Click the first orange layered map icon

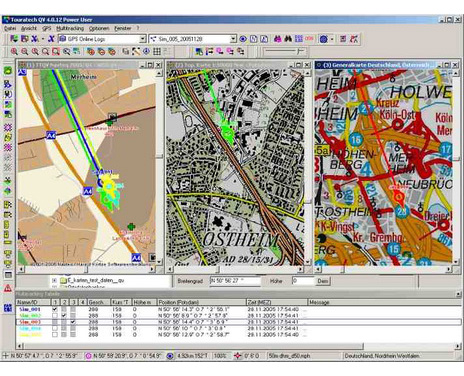pyautogui.click(x=91, y=51)
